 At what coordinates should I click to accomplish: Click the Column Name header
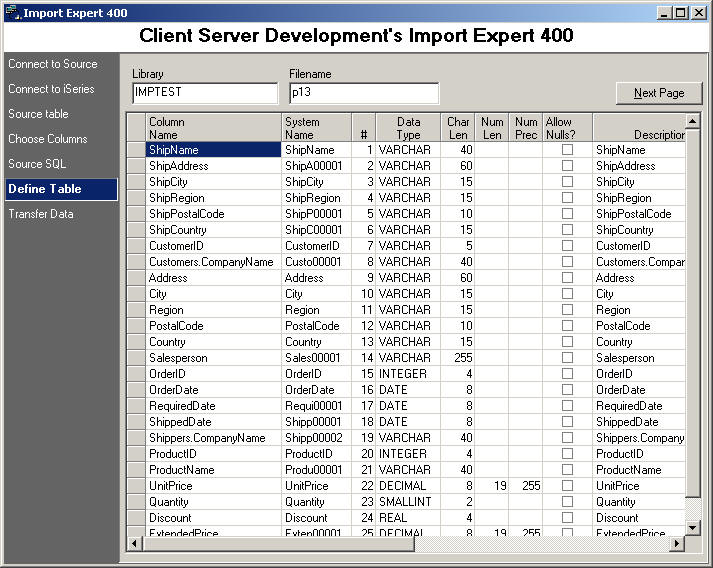click(x=213, y=128)
